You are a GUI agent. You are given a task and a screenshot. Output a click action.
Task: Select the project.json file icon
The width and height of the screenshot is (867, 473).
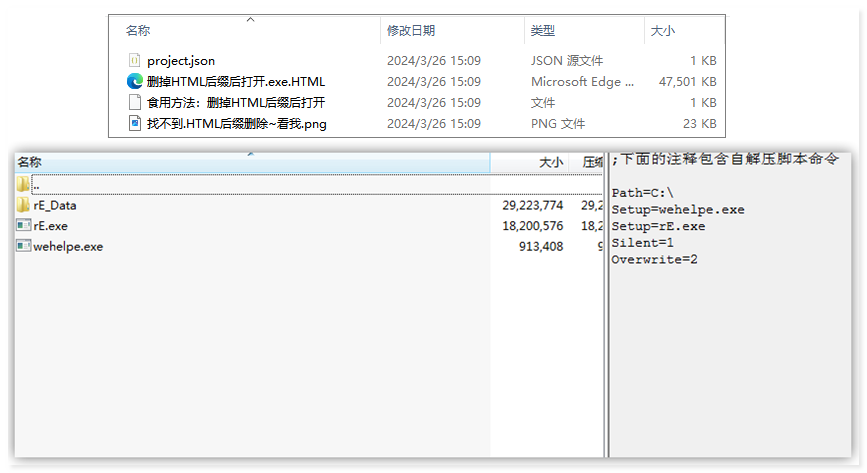click(x=134, y=60)
